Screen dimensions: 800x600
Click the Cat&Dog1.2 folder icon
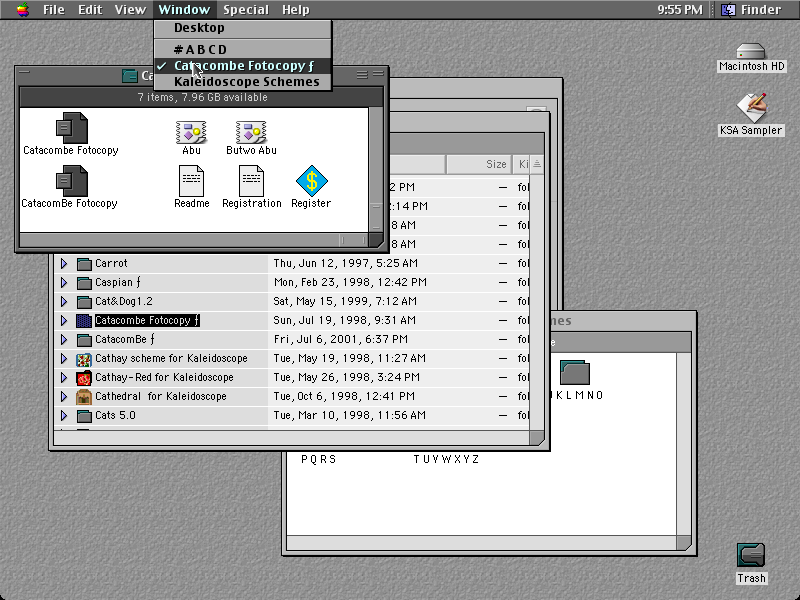pos(84,302)
